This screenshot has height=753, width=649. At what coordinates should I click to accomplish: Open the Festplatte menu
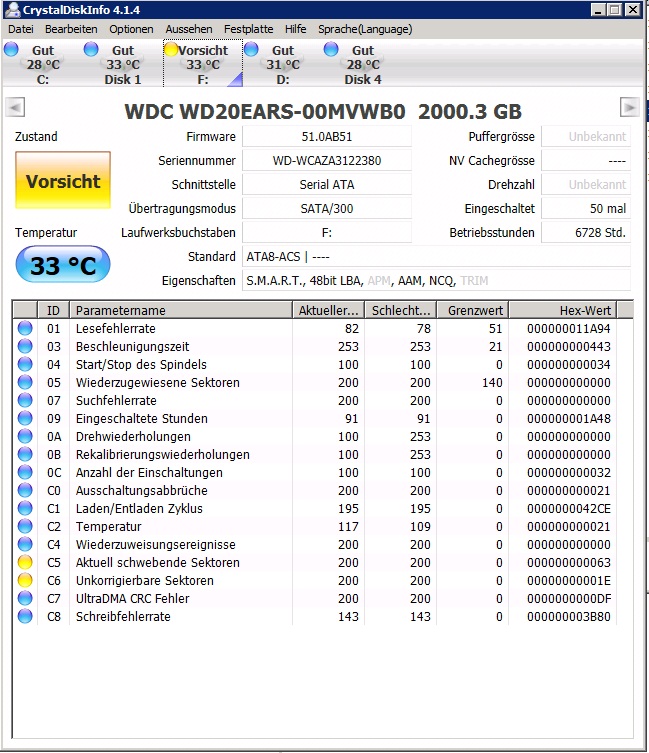248,29
